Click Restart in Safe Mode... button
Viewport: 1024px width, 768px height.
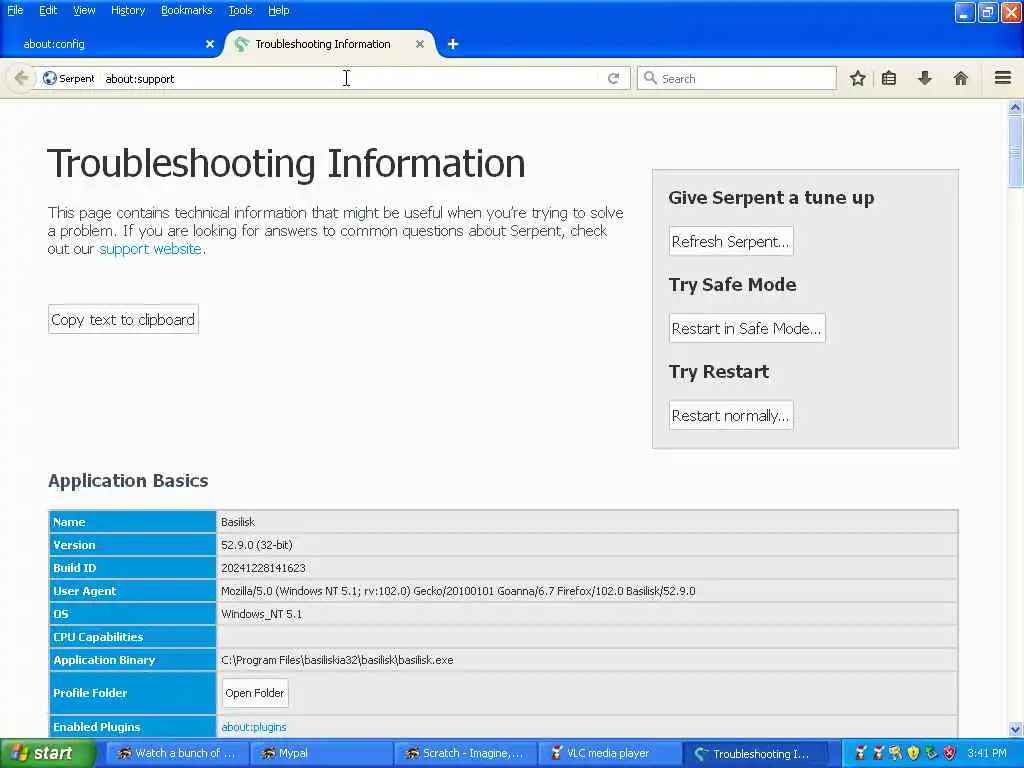click(x=746, y=328)
